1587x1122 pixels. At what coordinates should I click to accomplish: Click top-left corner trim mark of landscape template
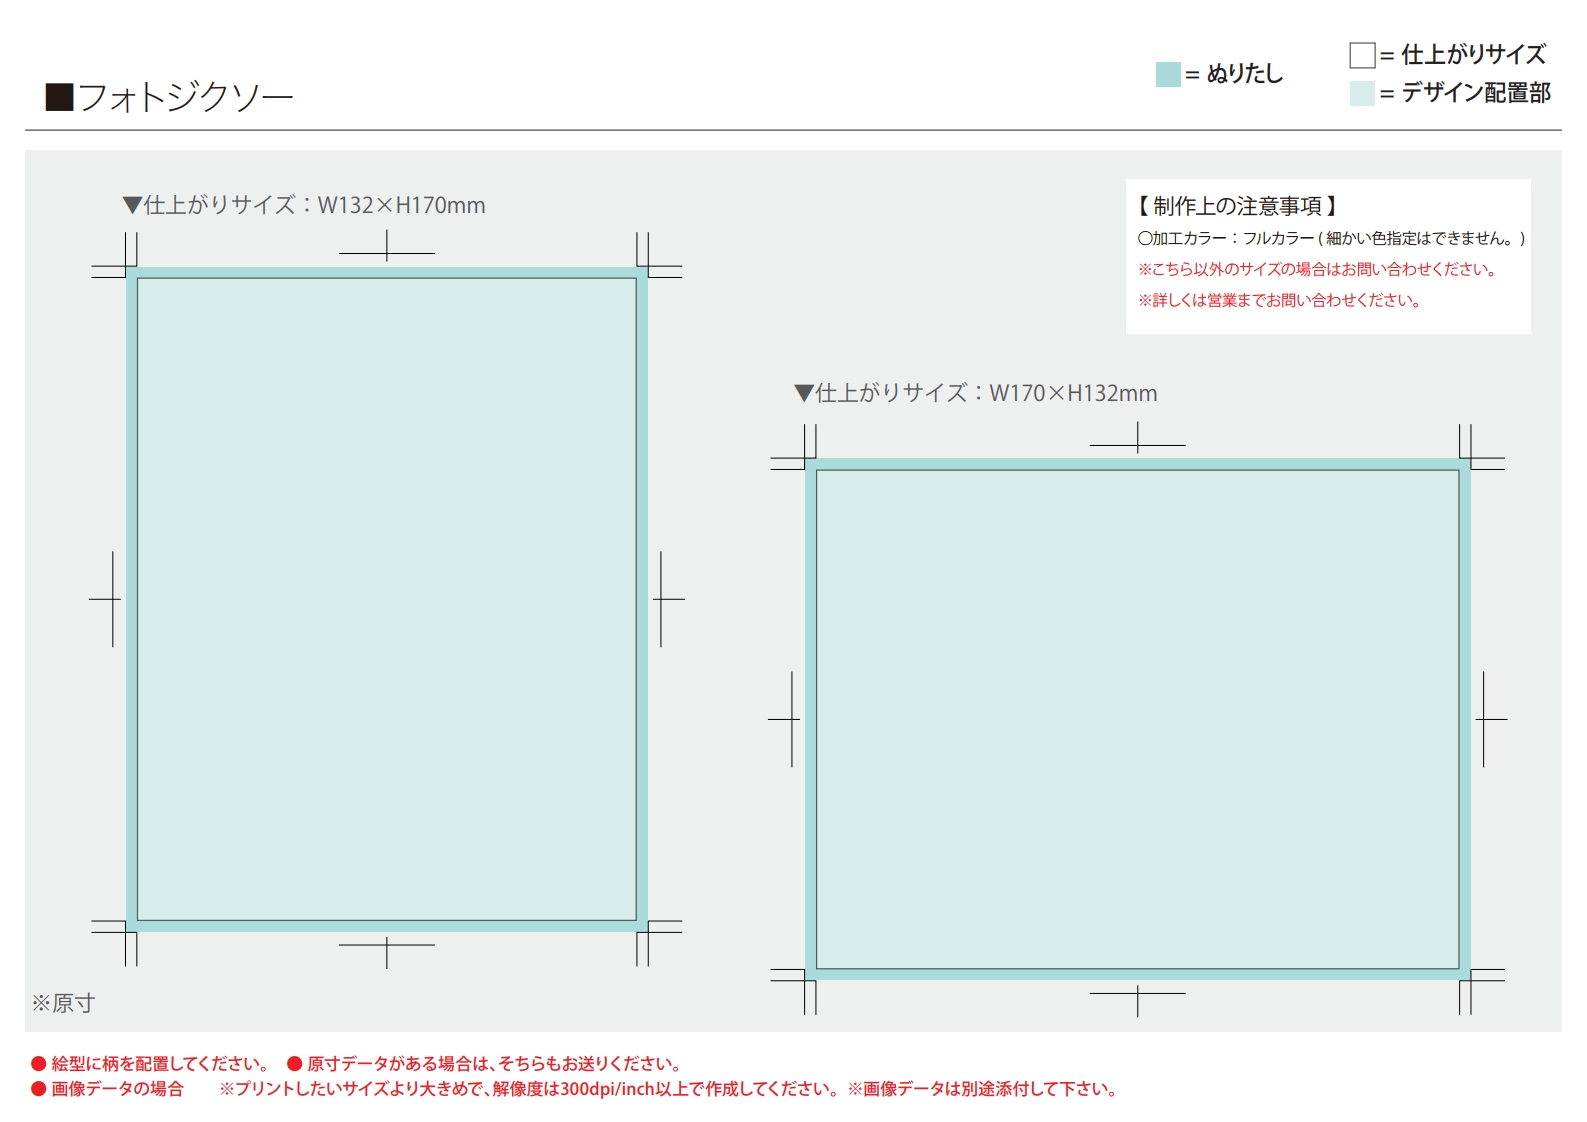[x=793, y=447]
